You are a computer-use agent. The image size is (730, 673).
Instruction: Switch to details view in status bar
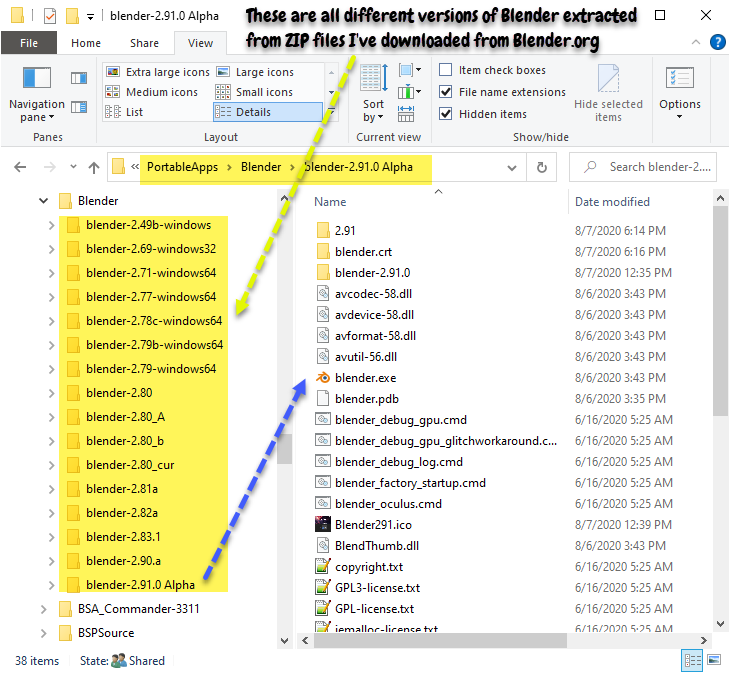(x=692, y=660)
